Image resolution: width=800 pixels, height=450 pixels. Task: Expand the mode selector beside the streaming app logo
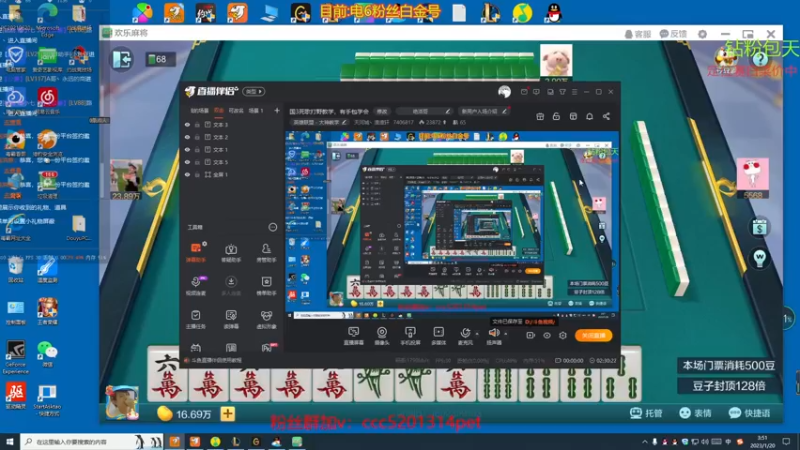pos(254,92)
